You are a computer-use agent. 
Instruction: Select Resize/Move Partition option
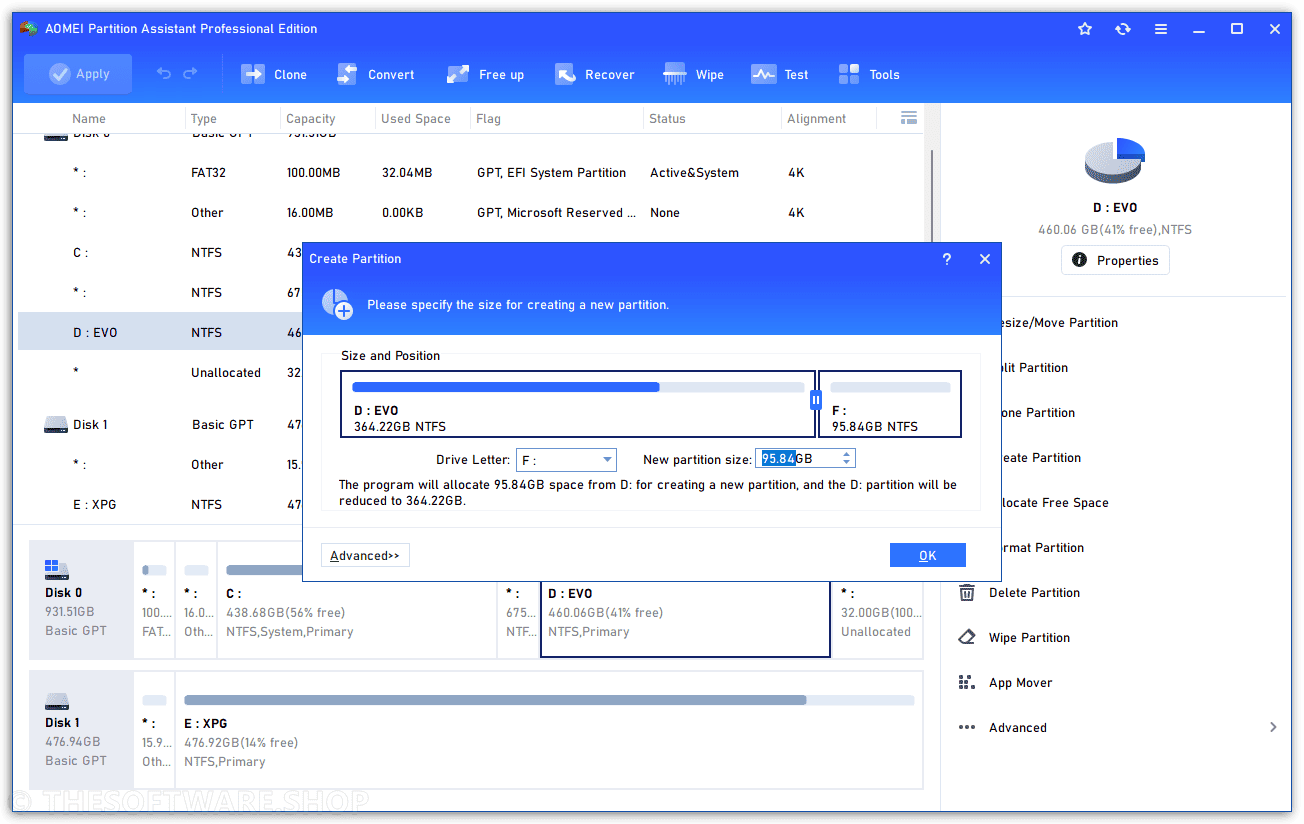point(1060,323)
